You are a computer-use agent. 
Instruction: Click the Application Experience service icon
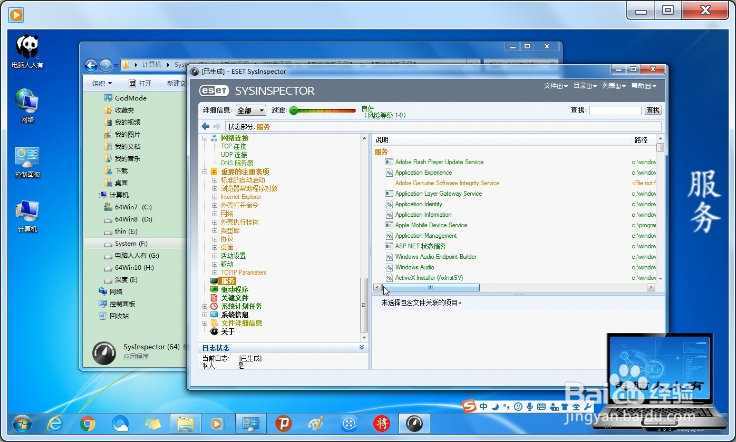(389, 173)
